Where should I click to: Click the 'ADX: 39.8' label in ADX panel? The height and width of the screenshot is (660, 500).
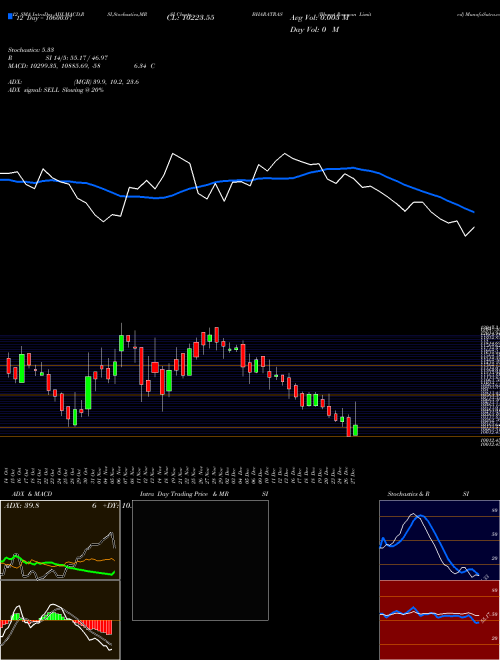coord(21,506)
